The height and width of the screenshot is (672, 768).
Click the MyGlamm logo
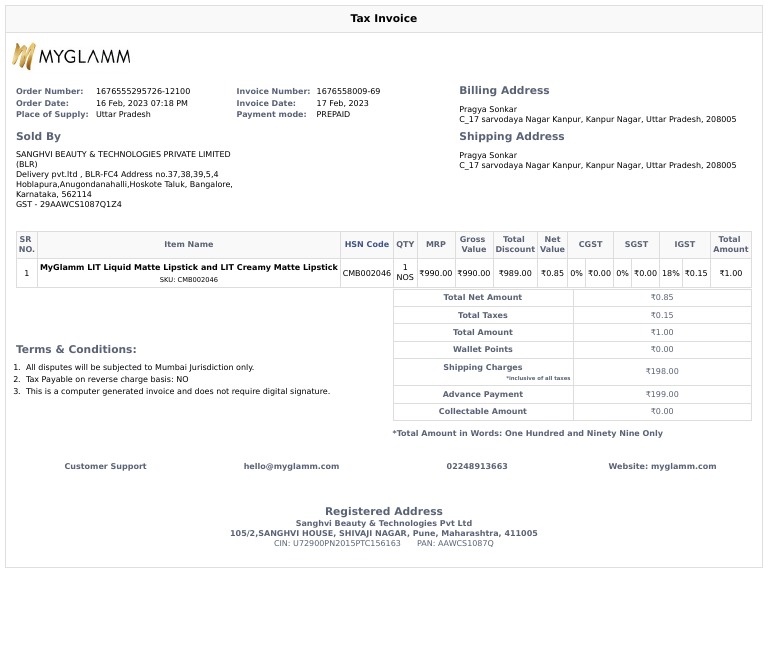[x=72, y=56]
